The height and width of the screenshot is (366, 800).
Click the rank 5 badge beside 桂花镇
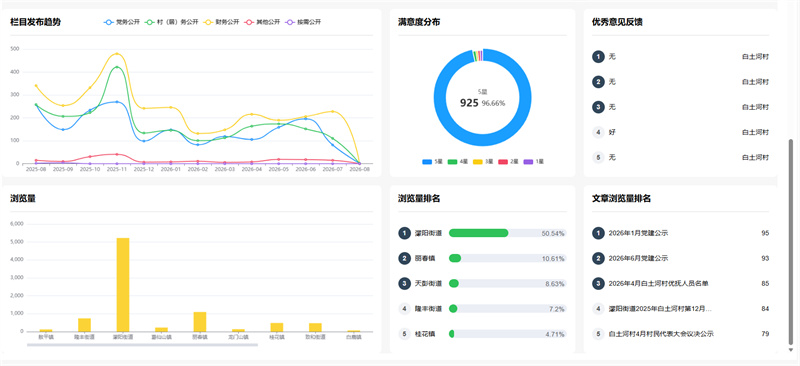tap(404, 334)
